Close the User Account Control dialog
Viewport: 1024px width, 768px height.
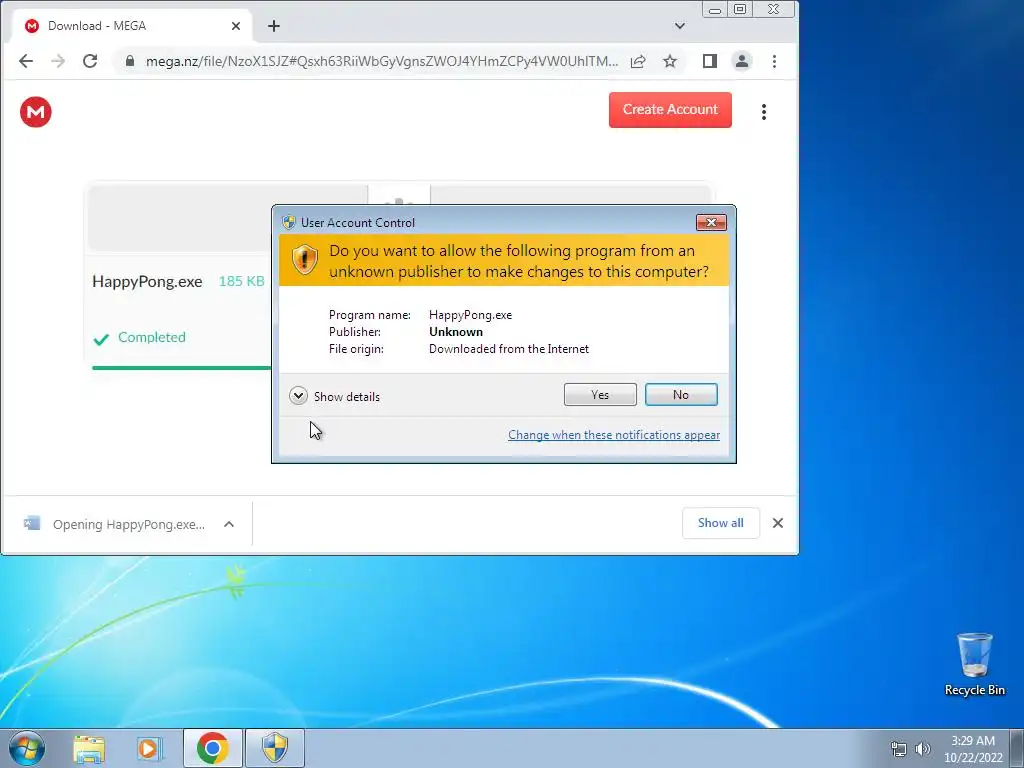pyautogui.click(x=711, y=223)
